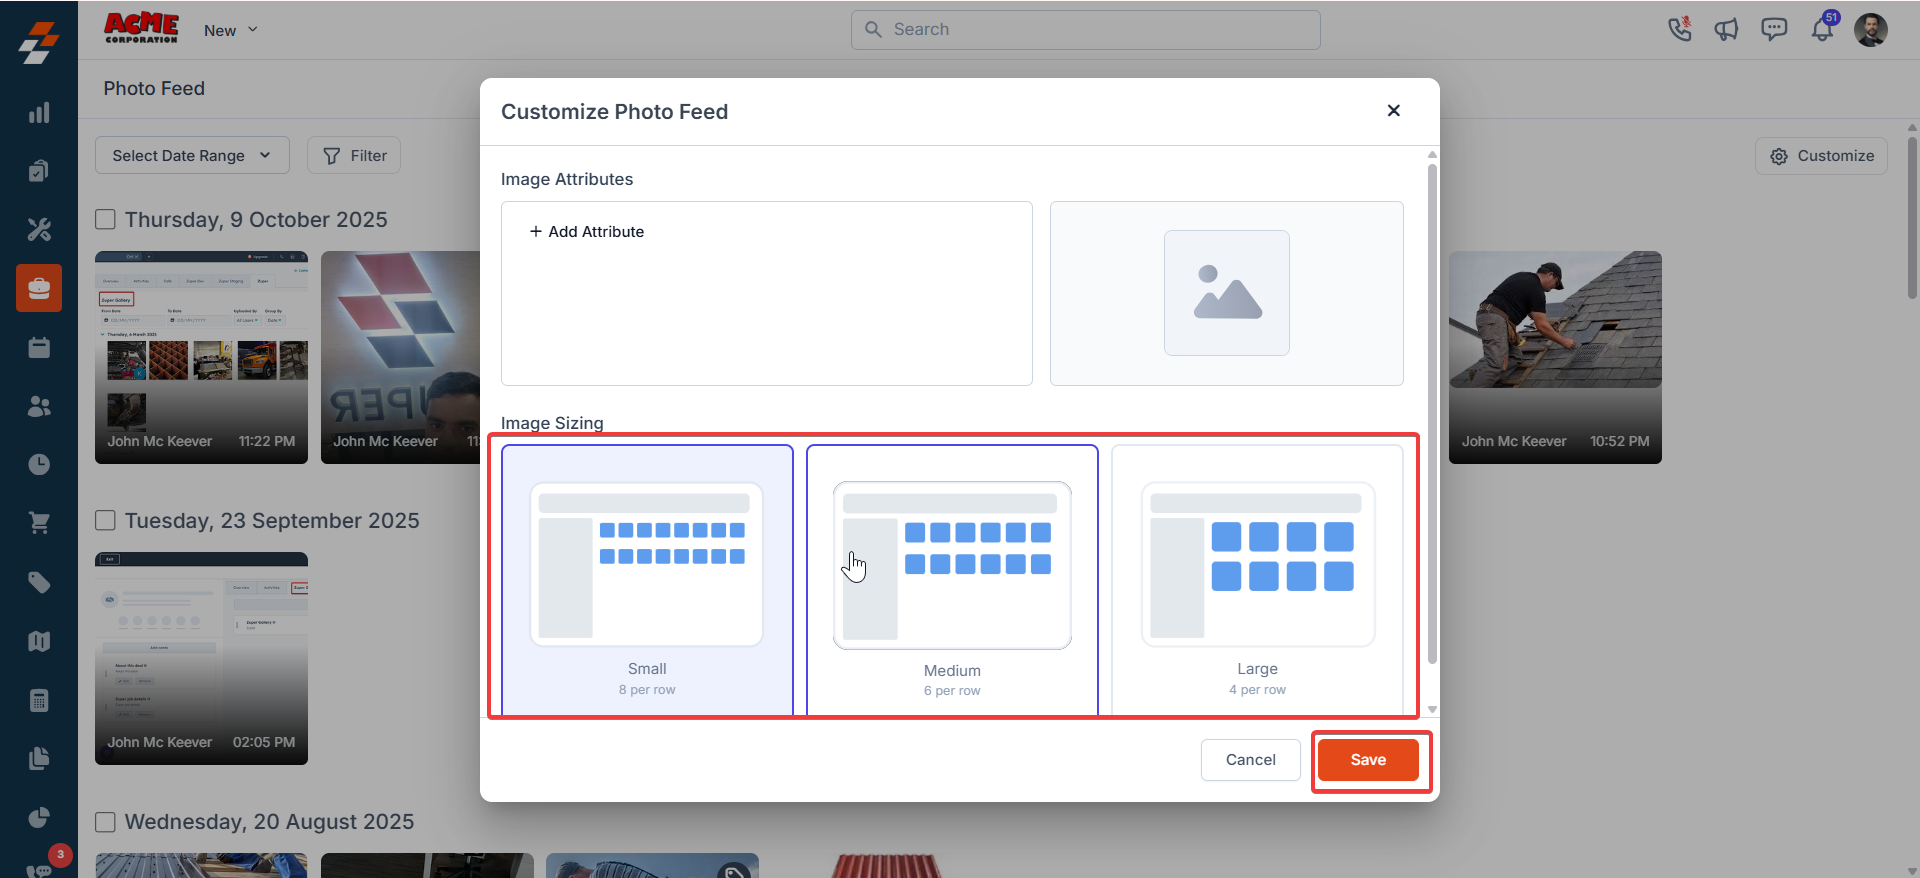Open the Select Date Range dropdown

point(192,155)
